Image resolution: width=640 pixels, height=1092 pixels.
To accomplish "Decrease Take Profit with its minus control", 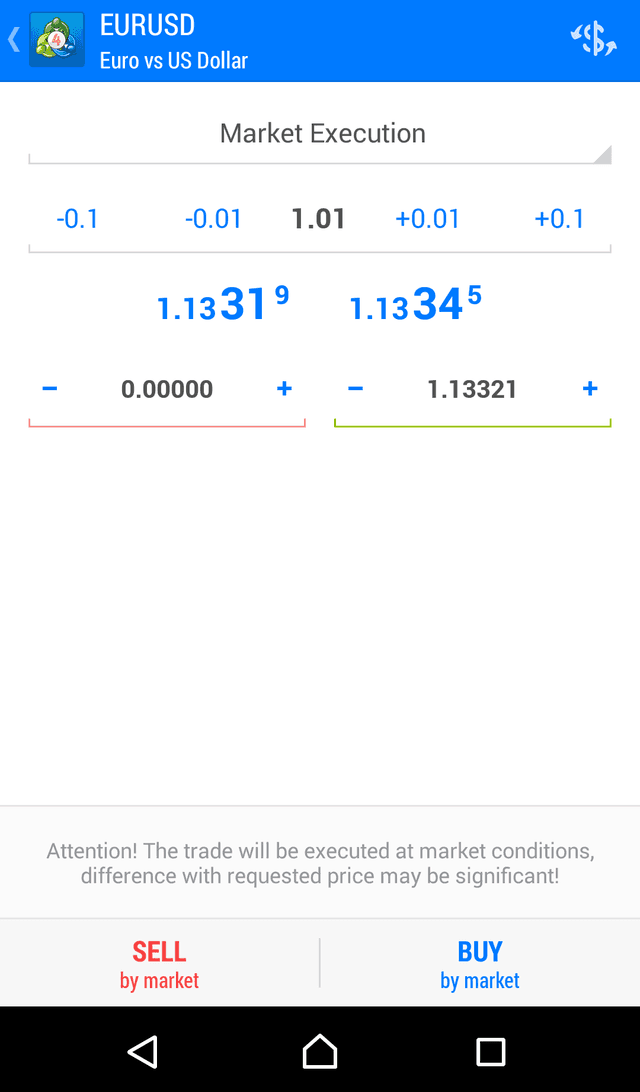I will (x=355, y=389).
